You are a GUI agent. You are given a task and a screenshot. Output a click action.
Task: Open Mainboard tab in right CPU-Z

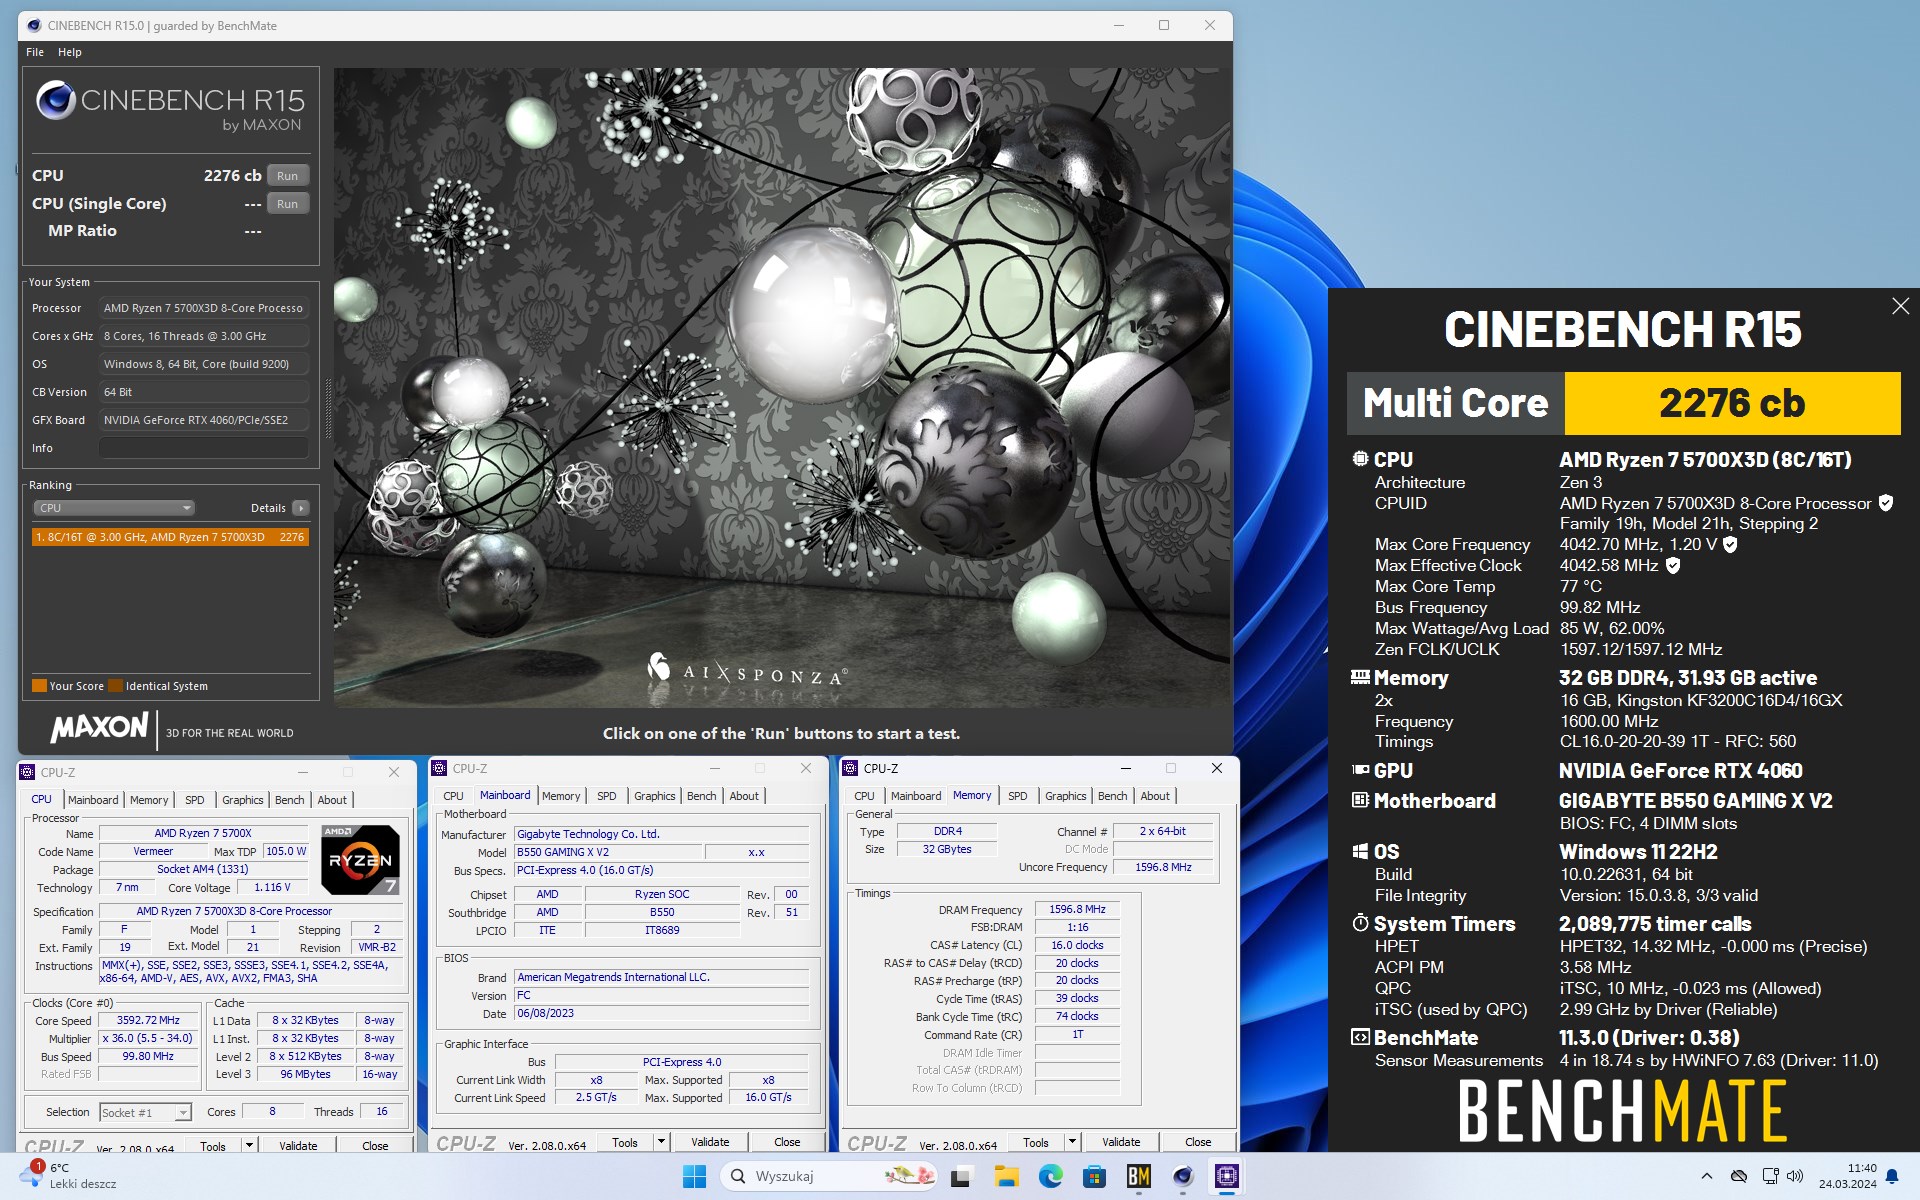pos(916,796)
